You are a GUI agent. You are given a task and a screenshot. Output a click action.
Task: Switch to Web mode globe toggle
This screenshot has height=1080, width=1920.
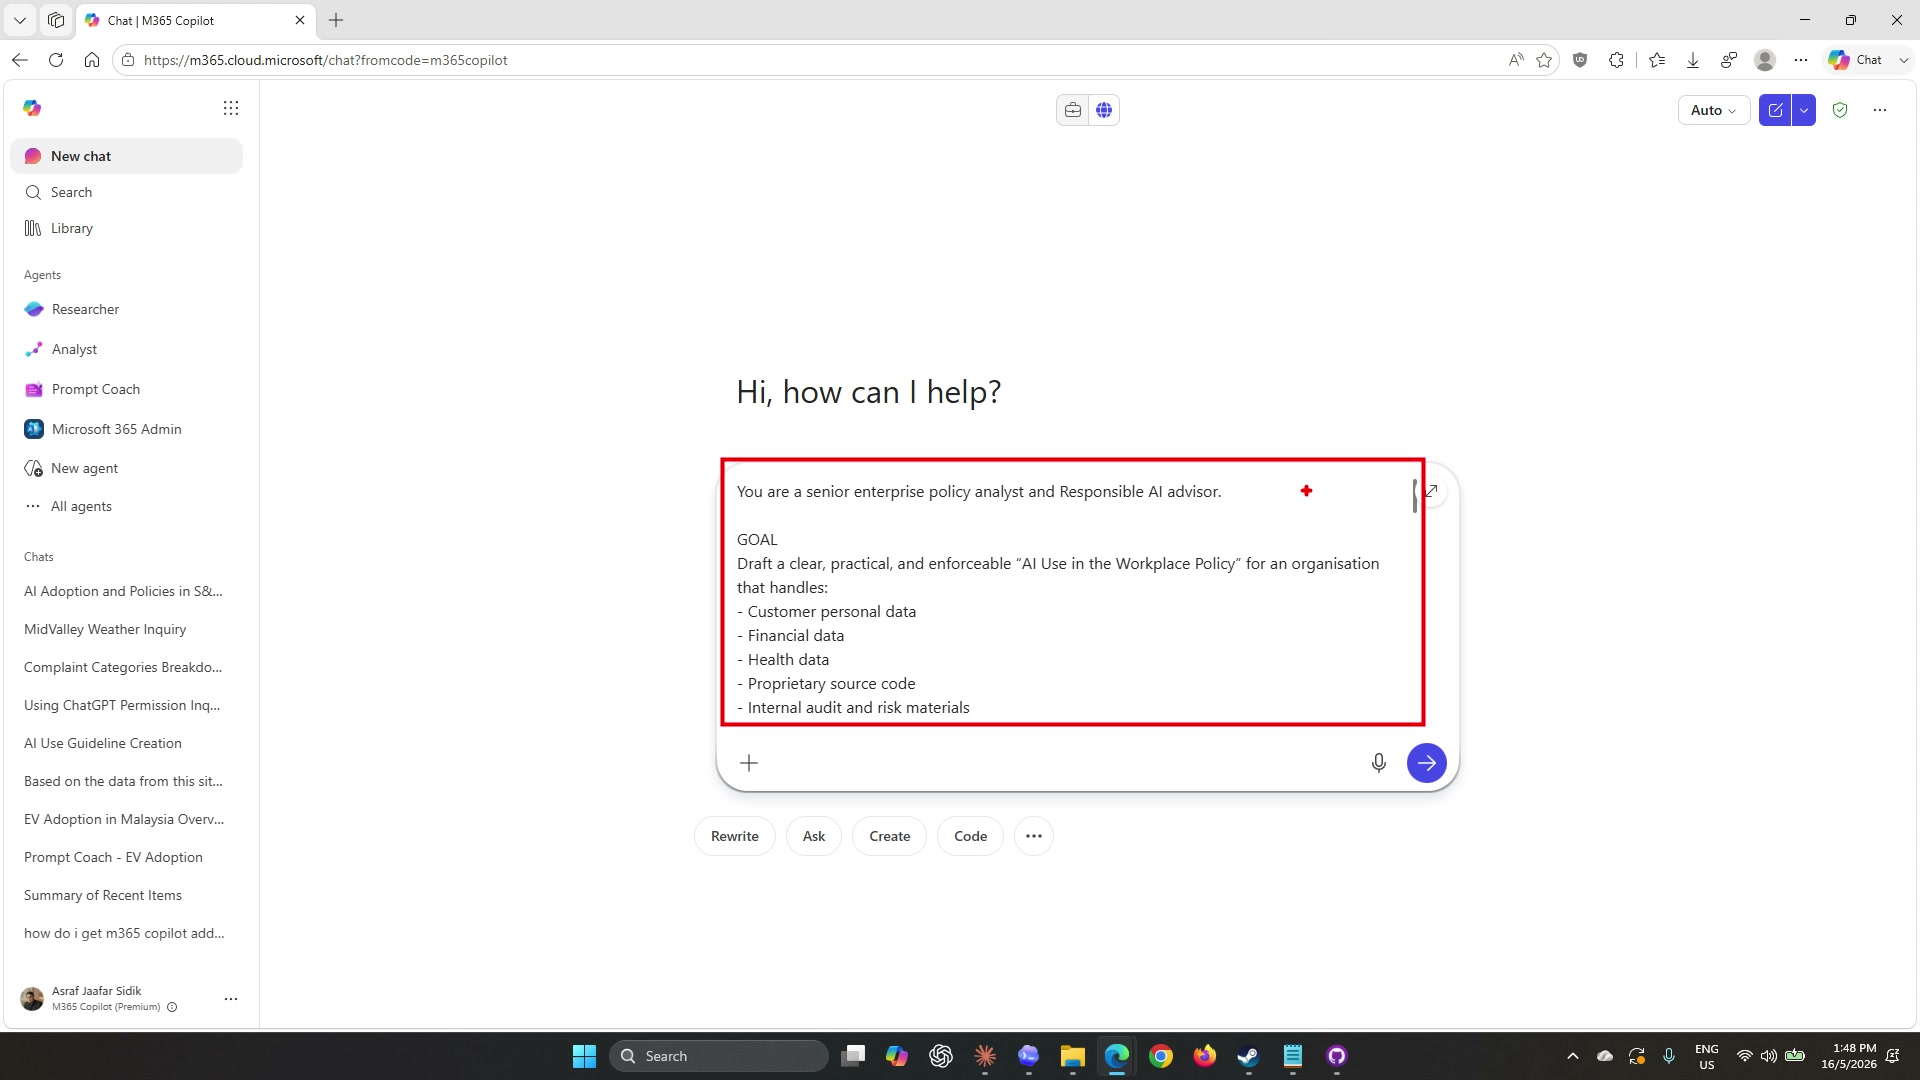click(x=1104, y=110)
